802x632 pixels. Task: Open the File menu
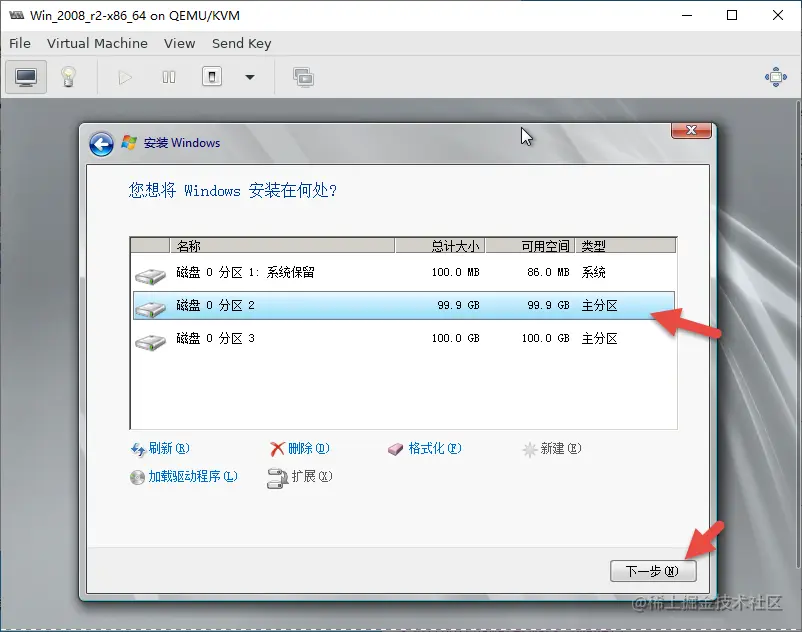click(x=20, y=43)
